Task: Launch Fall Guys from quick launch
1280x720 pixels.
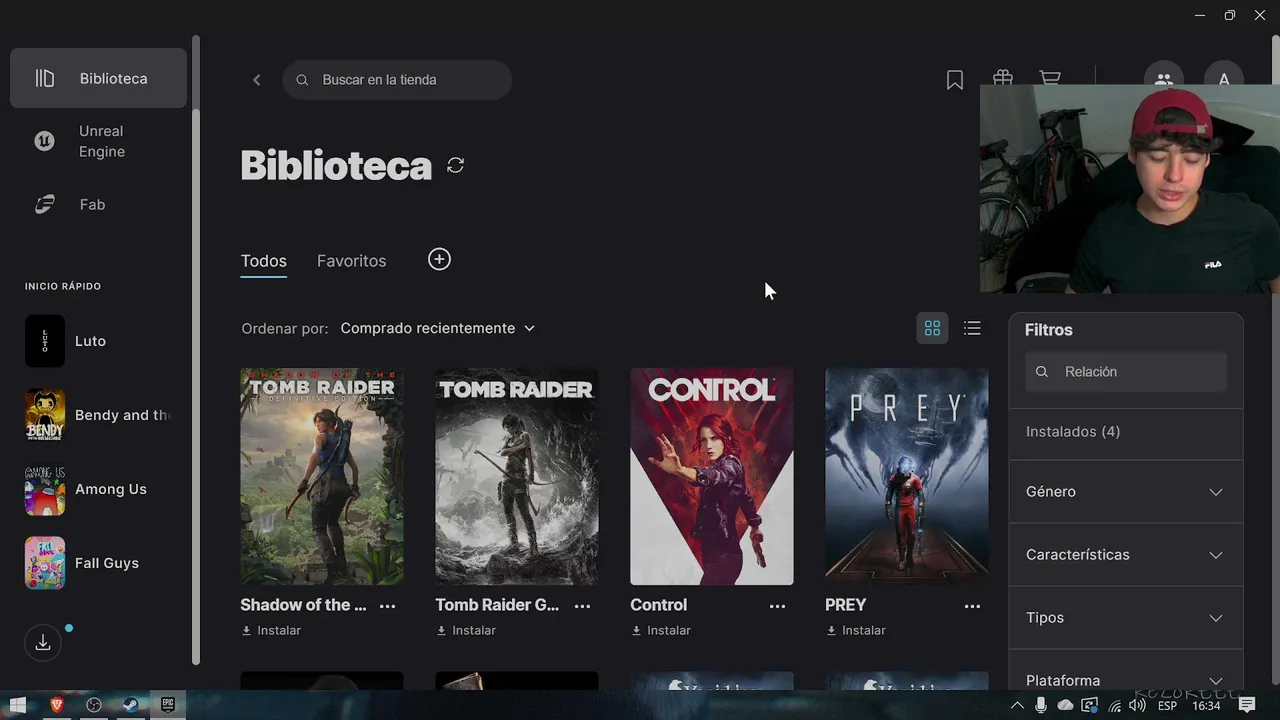Action: click(x=98, y=563)
